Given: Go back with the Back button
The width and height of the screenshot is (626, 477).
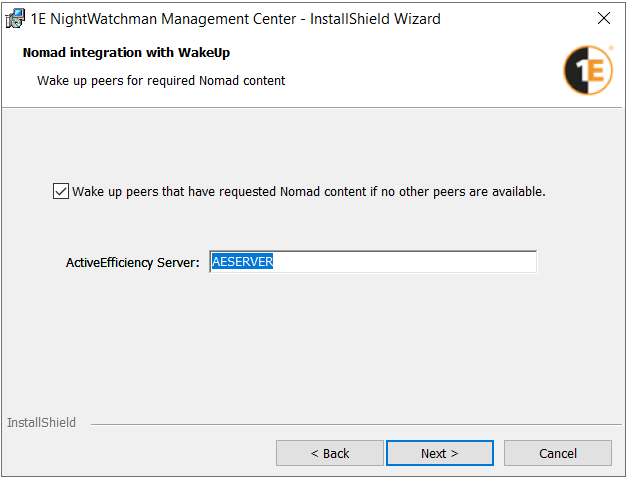Looking at the screenshot, I should [329, 453].
